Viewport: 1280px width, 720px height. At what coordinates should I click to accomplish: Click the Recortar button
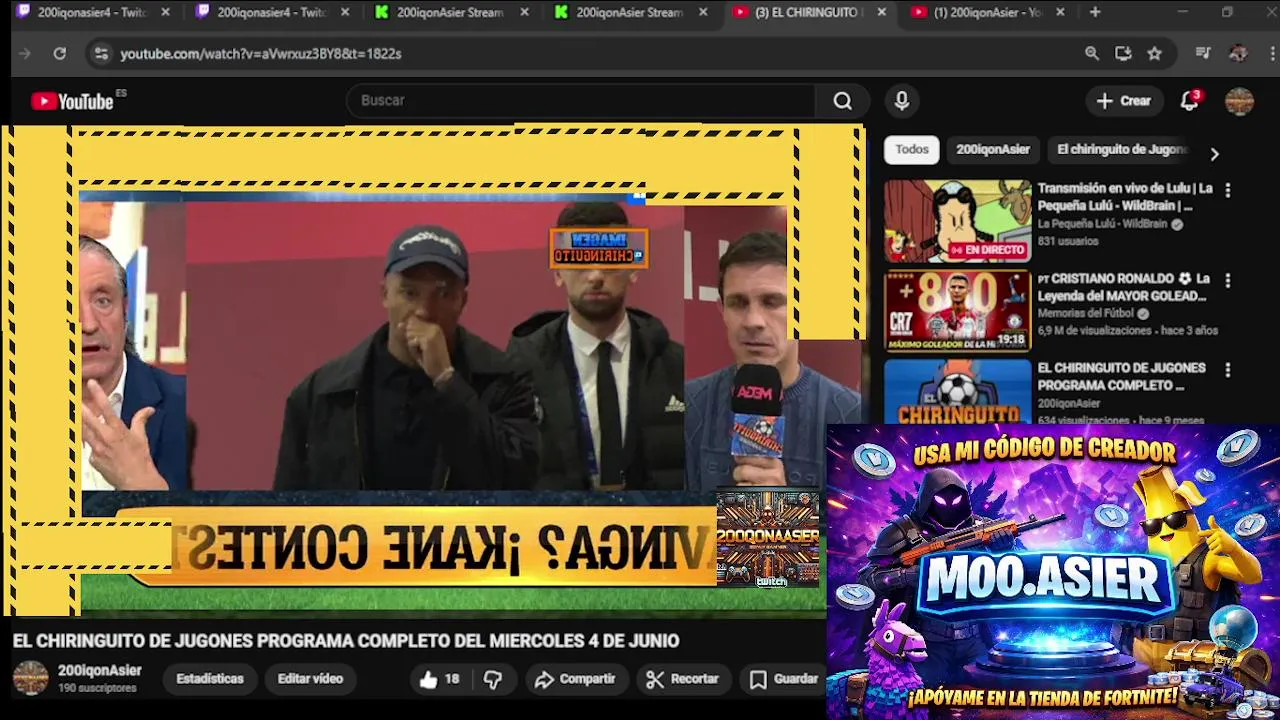click(x=683, y=679)
